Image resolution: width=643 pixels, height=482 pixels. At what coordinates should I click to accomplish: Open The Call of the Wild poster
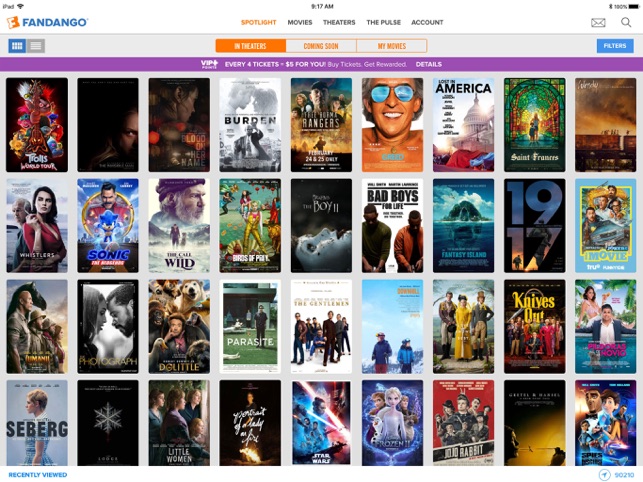point(179,226)
